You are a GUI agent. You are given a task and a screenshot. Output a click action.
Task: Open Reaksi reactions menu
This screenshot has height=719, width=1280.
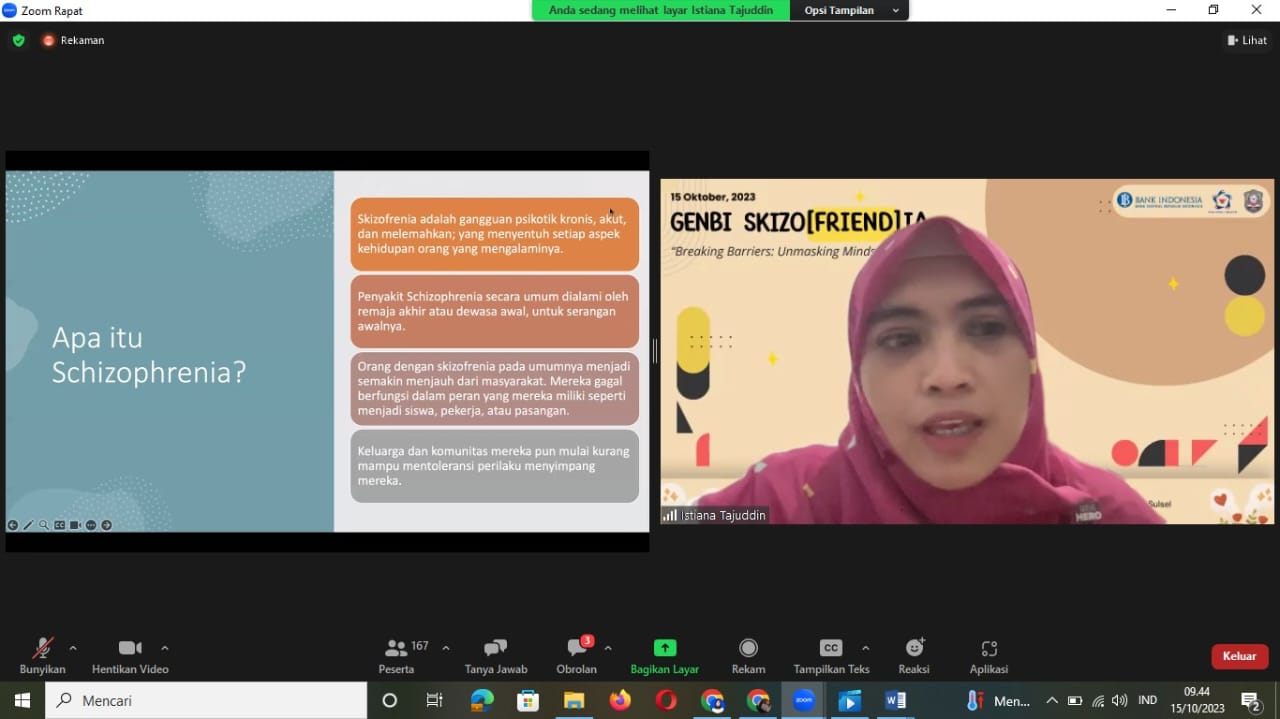(x=914, y=656)
